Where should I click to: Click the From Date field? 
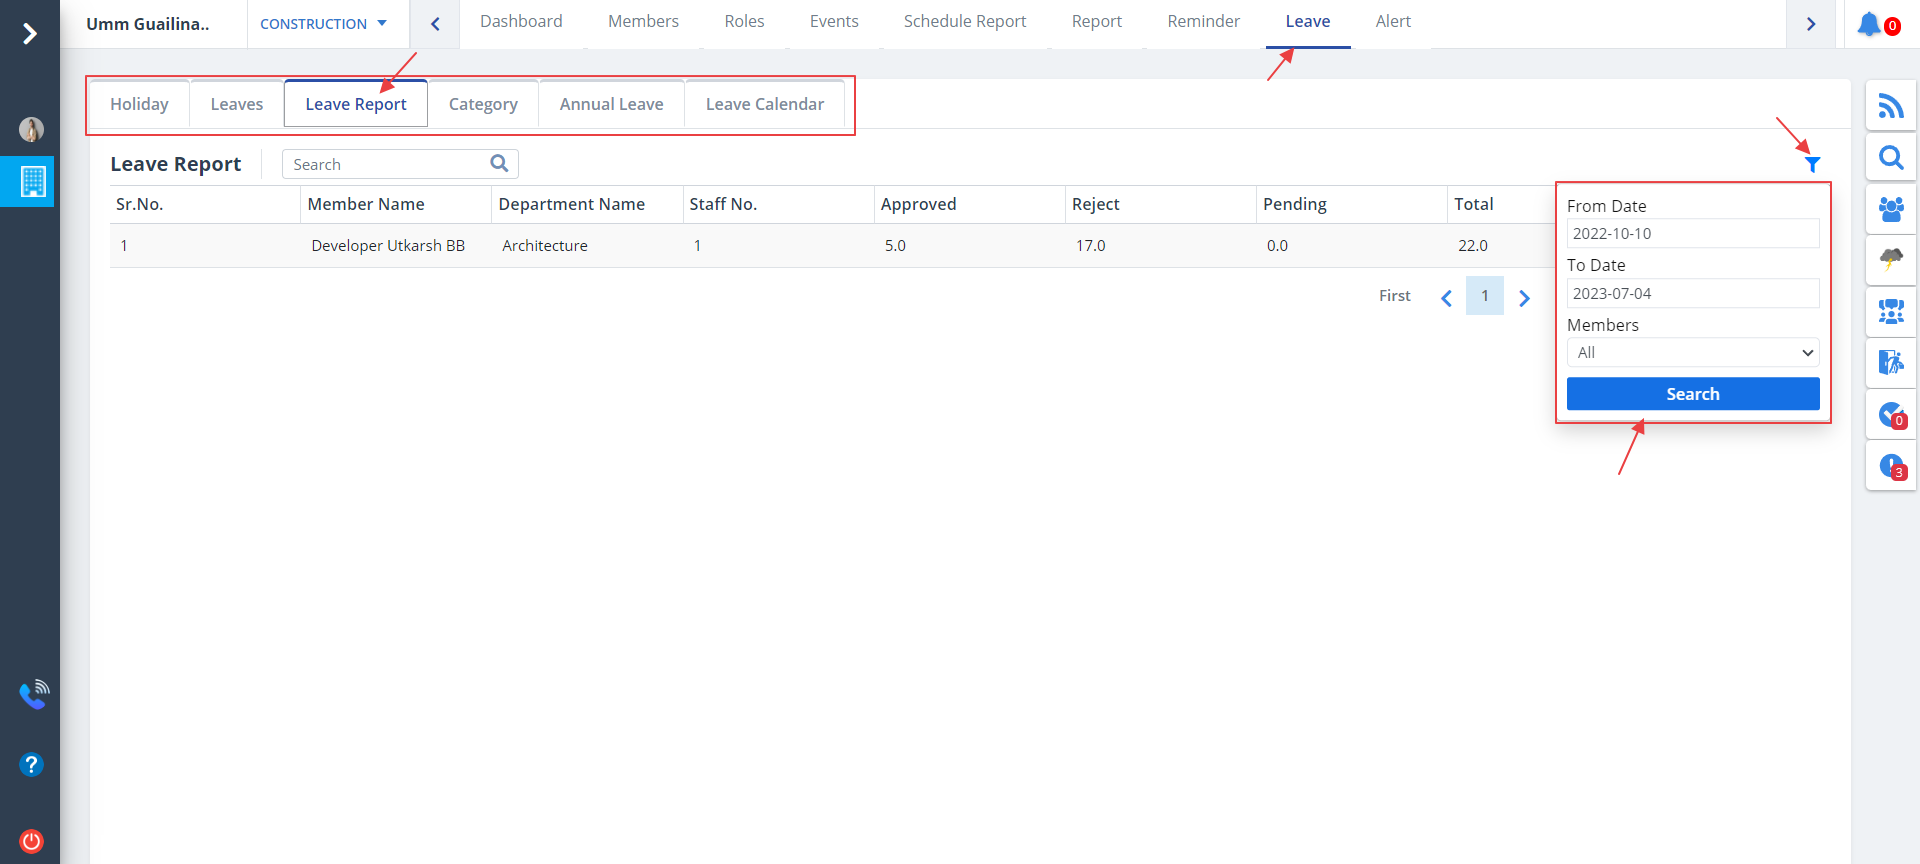(1692, 234)
